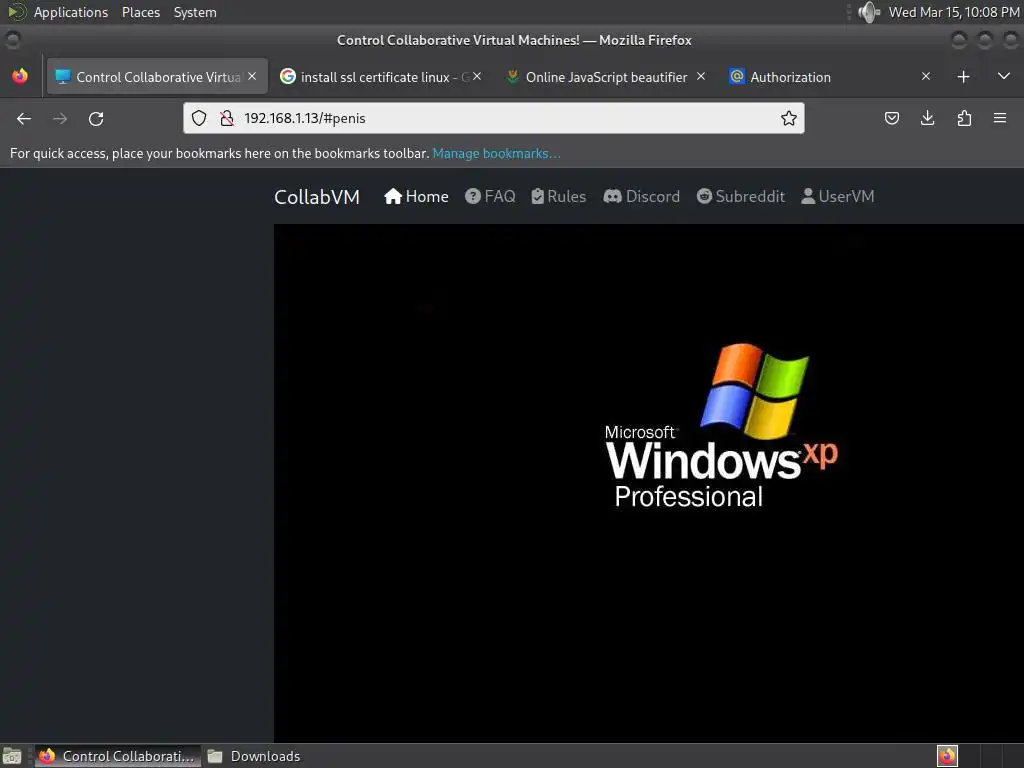Close the Online JavaScript beautifier tab
Screen dimensions: 1024x768
(701, 76)
